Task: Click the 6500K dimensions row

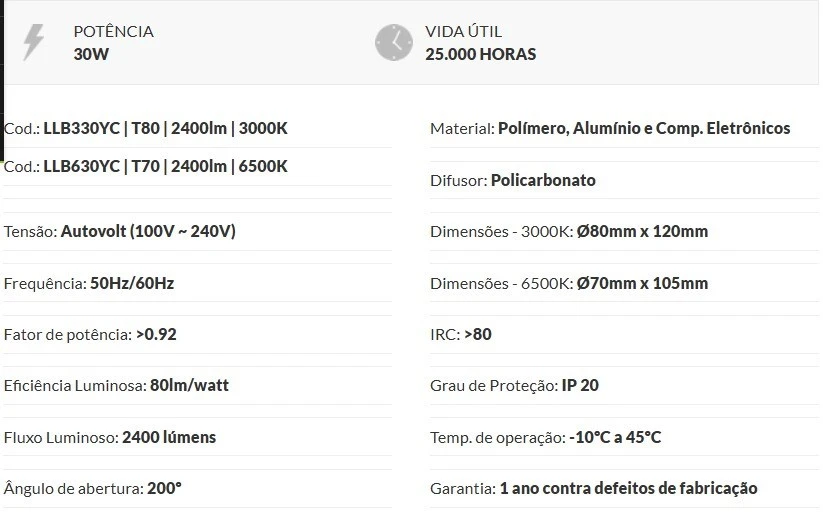Action: point(568,283)
